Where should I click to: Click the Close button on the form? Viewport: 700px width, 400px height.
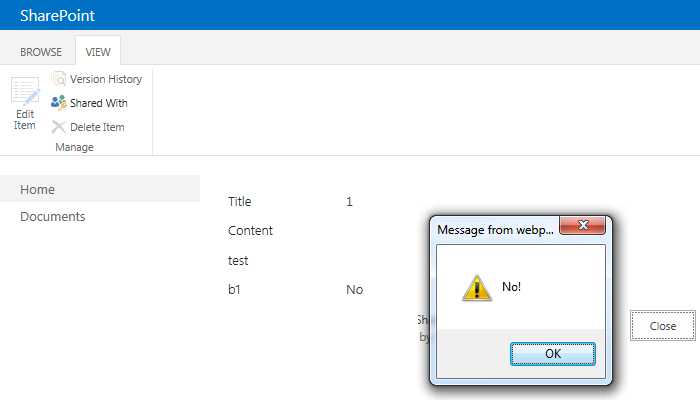[x=662, y=326]
